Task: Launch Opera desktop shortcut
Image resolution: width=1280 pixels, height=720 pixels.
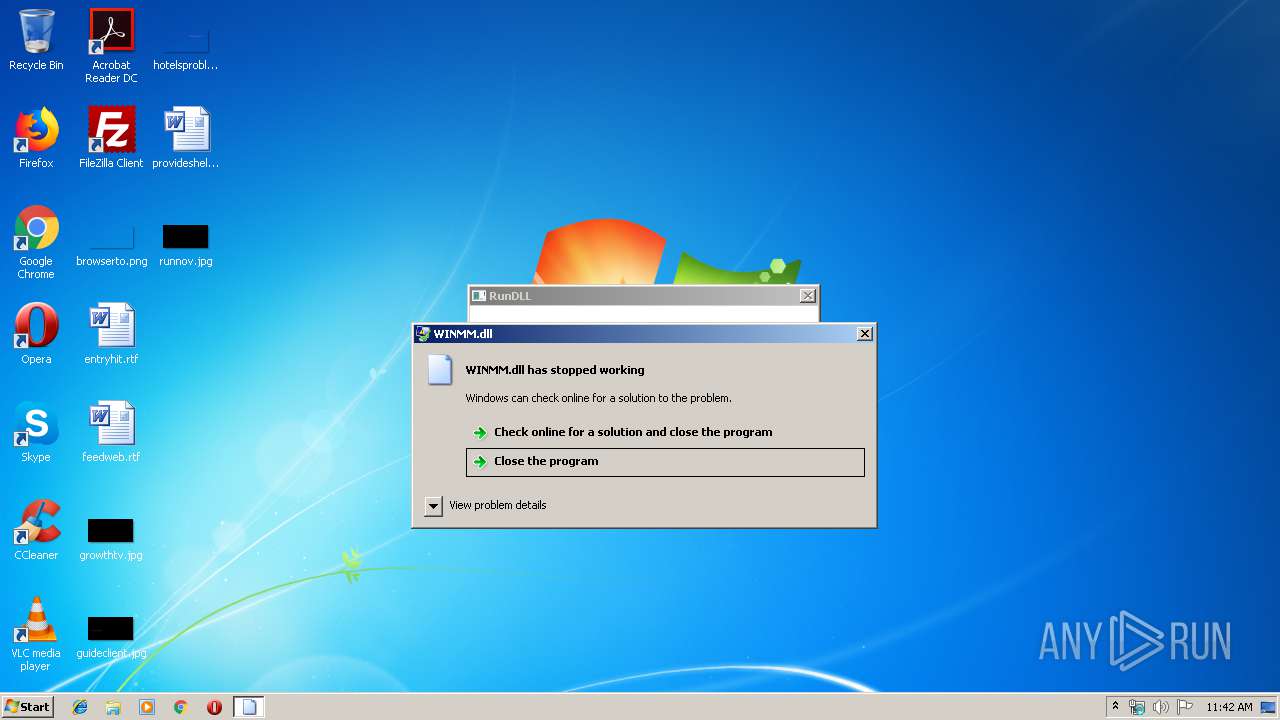Action: click(x=36, y=334)
